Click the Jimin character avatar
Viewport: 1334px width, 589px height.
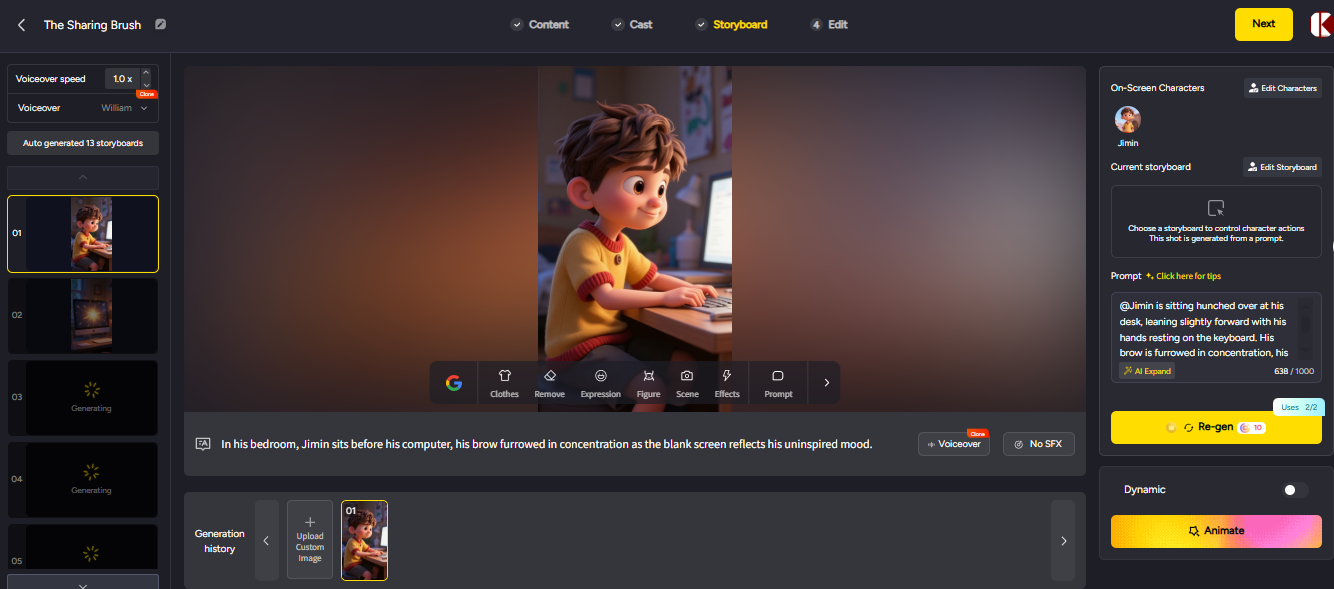pos(1128,120)
